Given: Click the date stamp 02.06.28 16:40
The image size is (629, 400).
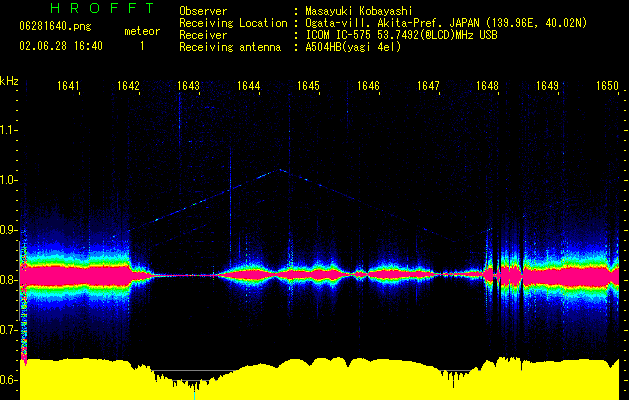Looking at the screenshot, I should tap(61, 46).
